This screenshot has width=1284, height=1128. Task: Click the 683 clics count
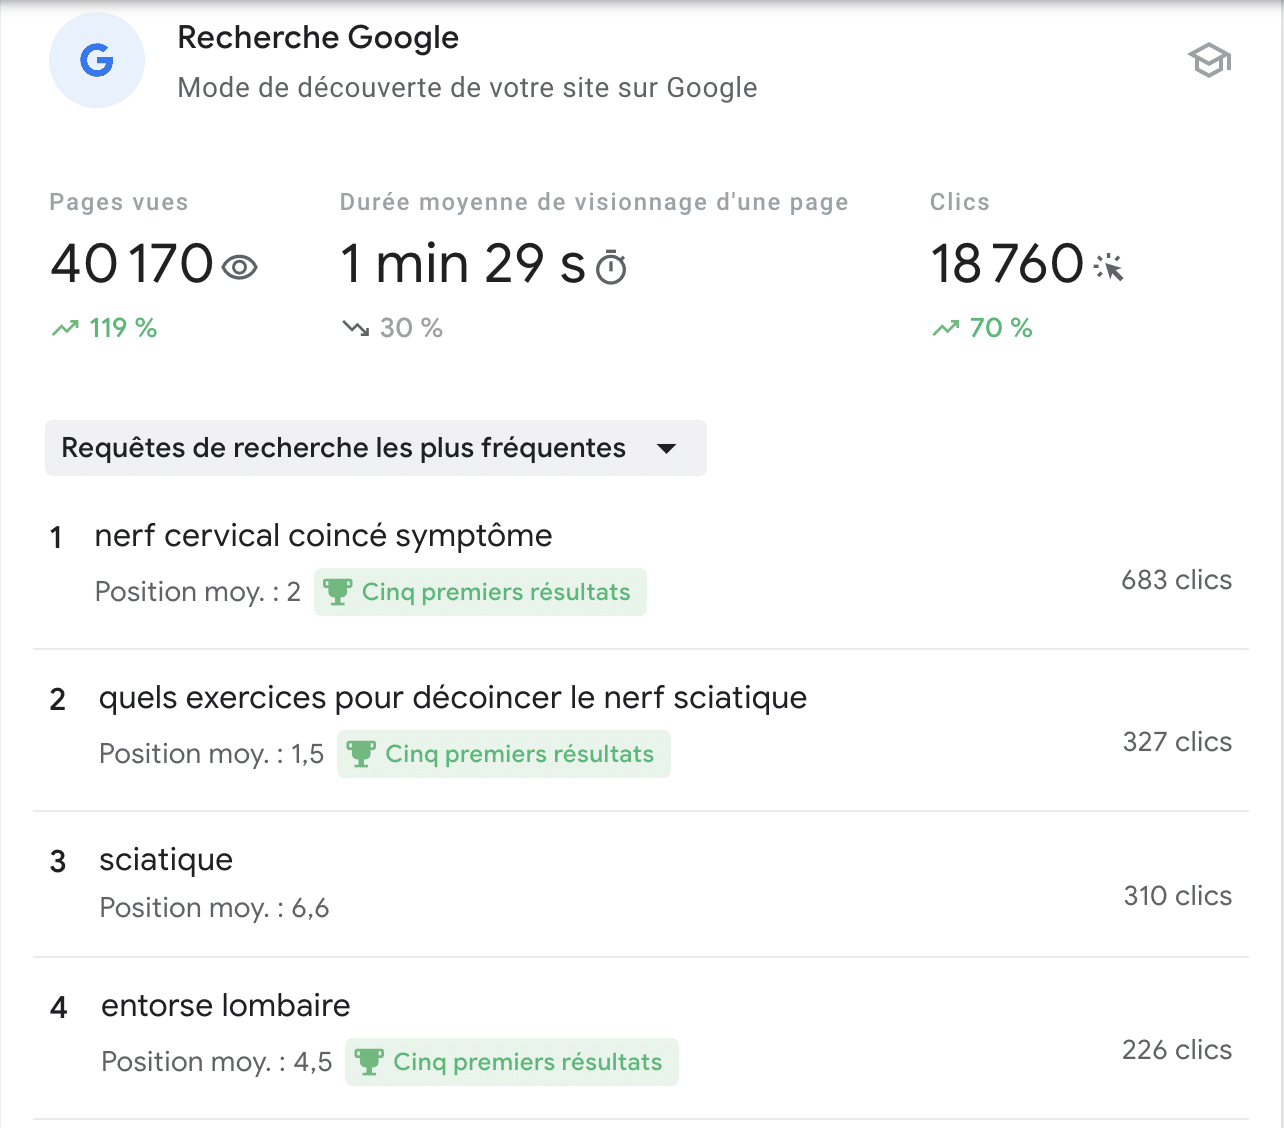tap(1176, 580)
